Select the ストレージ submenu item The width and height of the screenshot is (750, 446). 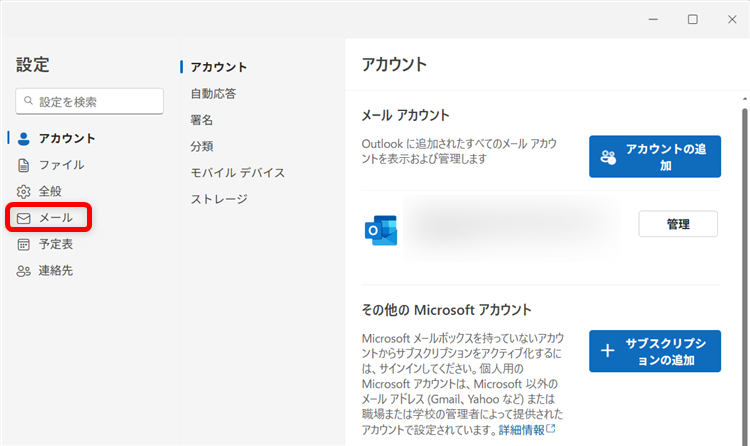click(219, 199)
